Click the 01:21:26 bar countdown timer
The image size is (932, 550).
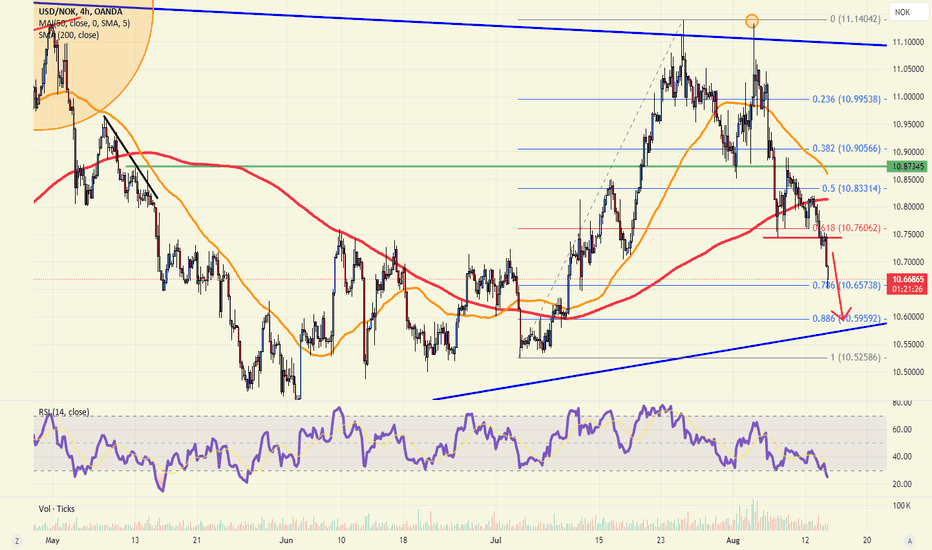point(906,289)
